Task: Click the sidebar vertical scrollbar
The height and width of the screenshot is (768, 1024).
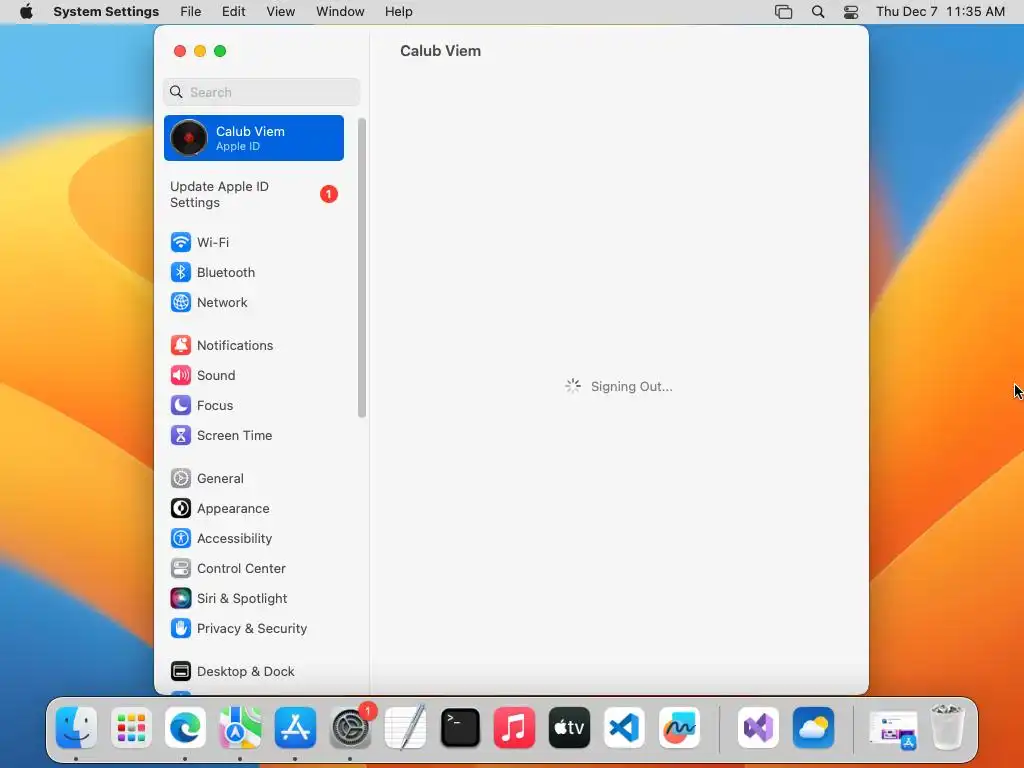Action: [362, 268]
